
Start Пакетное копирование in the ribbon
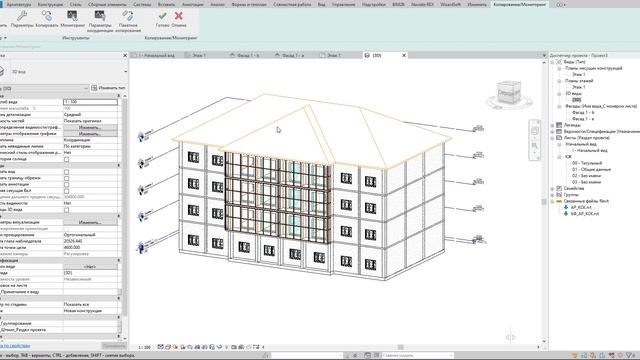128,21
